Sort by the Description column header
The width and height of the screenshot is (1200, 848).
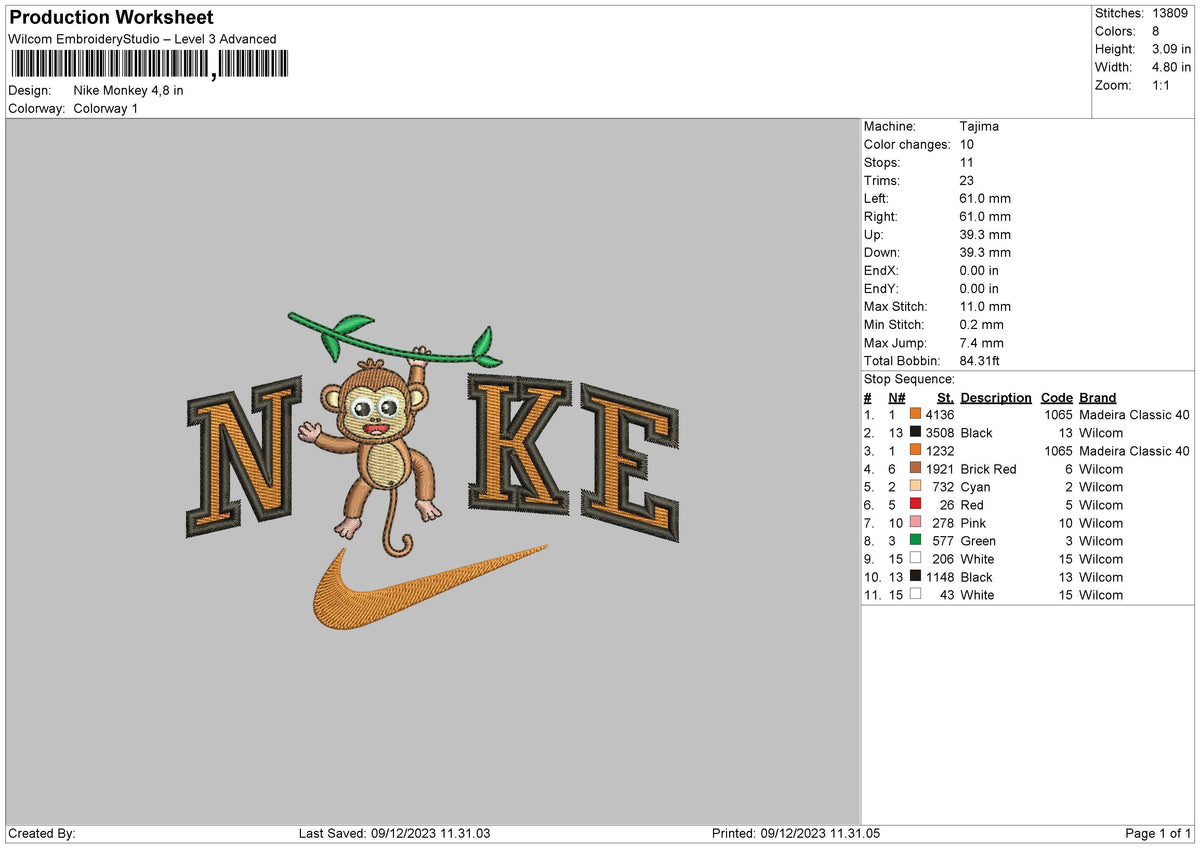coord(996,397)
